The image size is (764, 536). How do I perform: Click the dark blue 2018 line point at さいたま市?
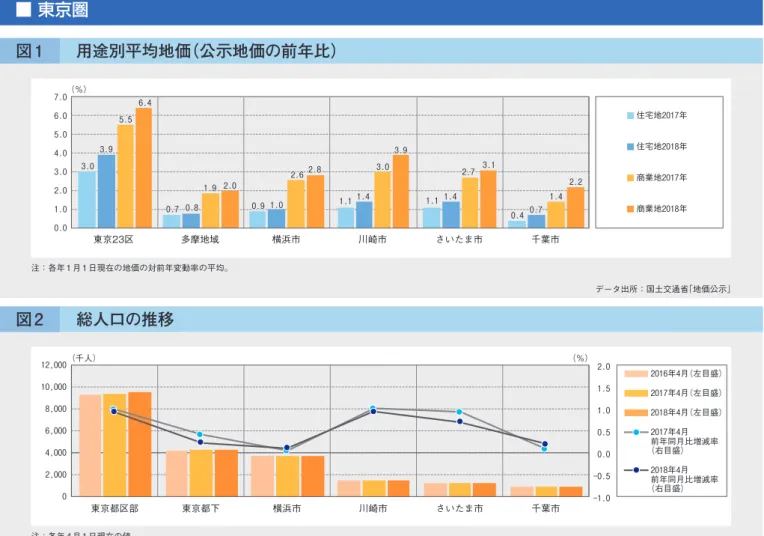460,421
